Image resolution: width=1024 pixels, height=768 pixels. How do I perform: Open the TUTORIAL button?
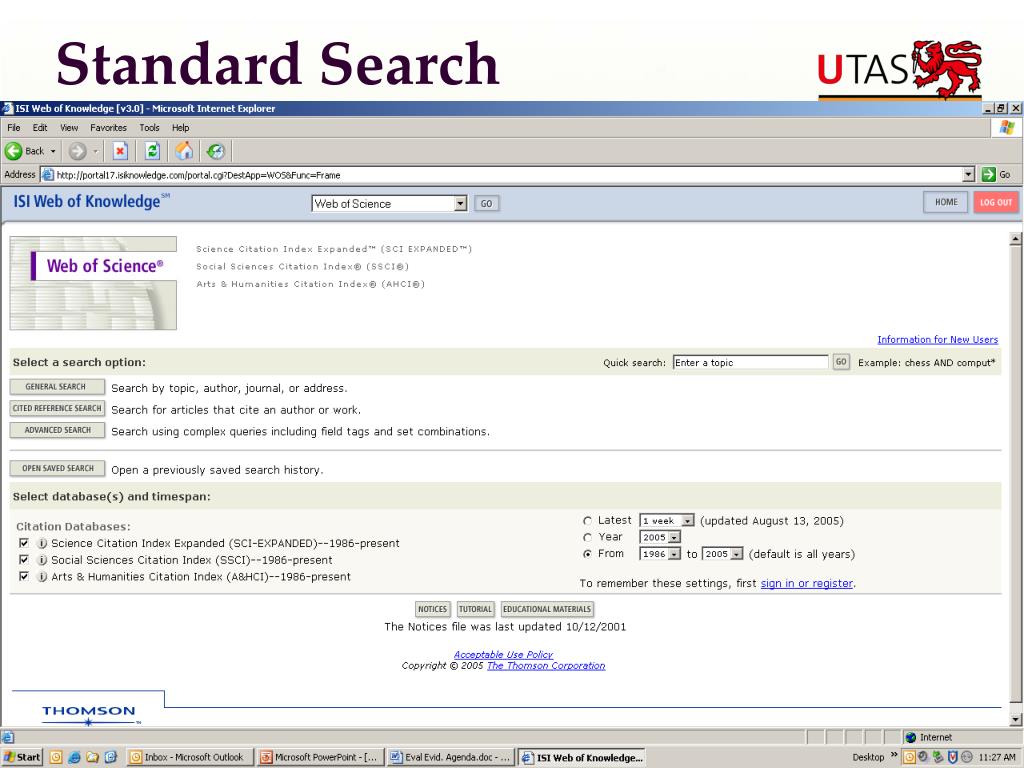click(x=475, y=609)
